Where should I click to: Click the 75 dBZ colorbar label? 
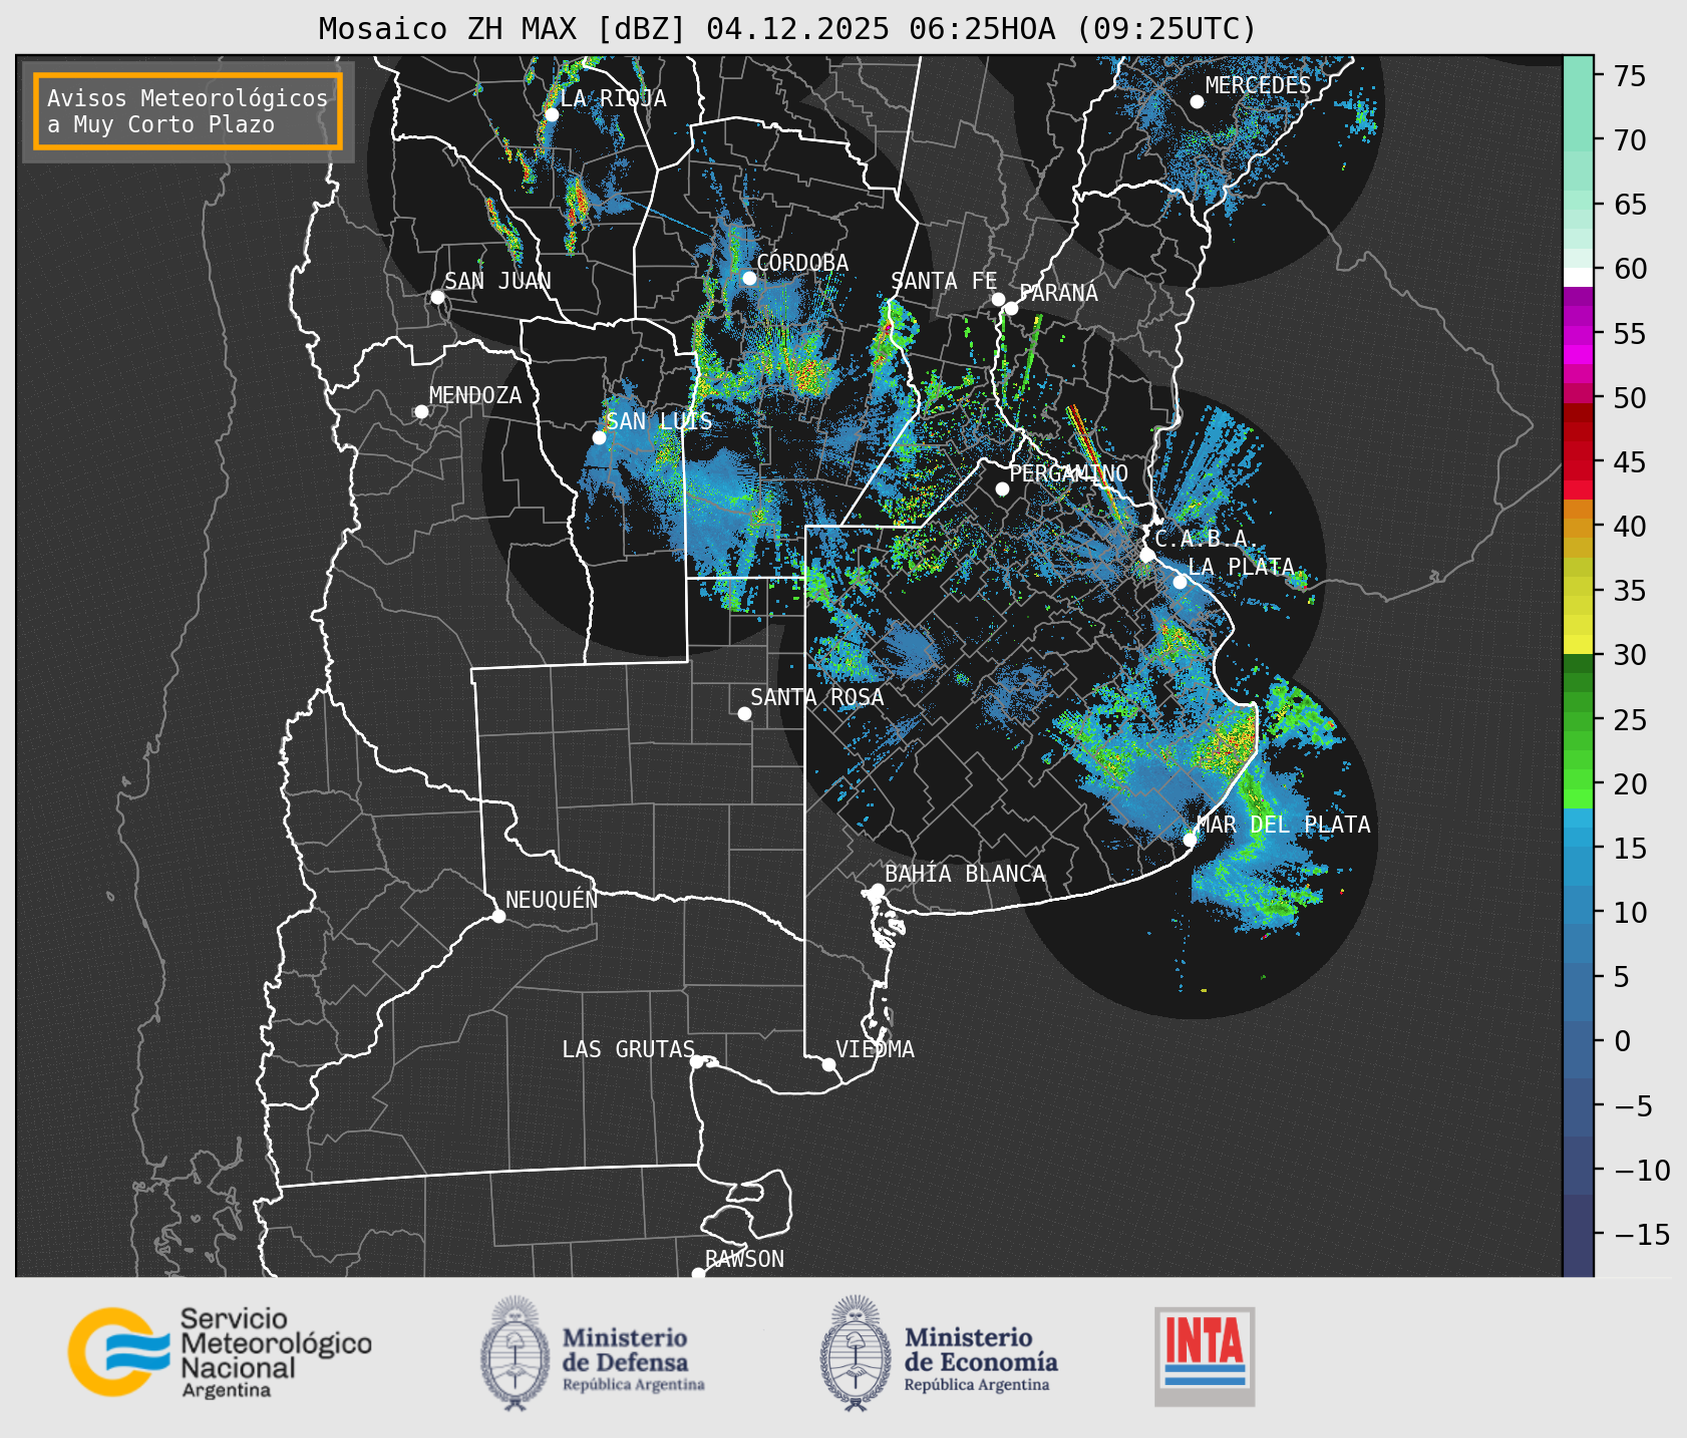pyautogui.click(x=1631, y=76)
